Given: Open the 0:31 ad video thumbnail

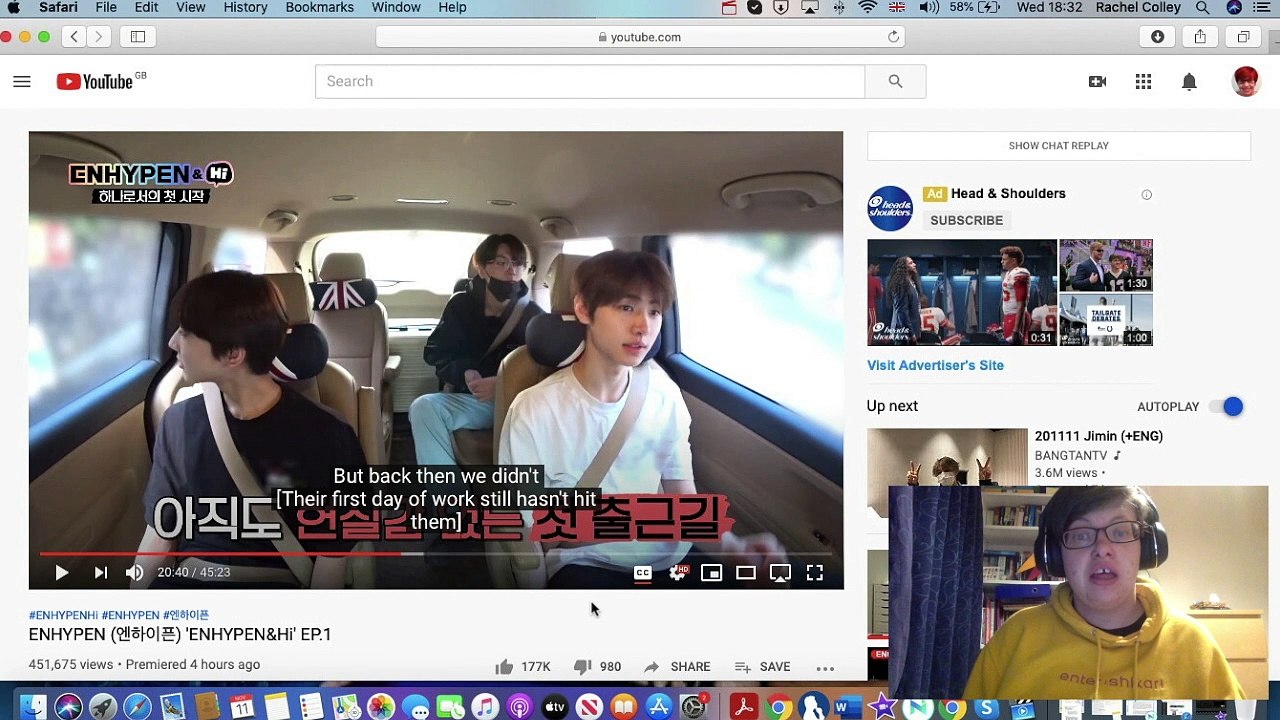Looking at the screenshot, I should pos(962,292).
